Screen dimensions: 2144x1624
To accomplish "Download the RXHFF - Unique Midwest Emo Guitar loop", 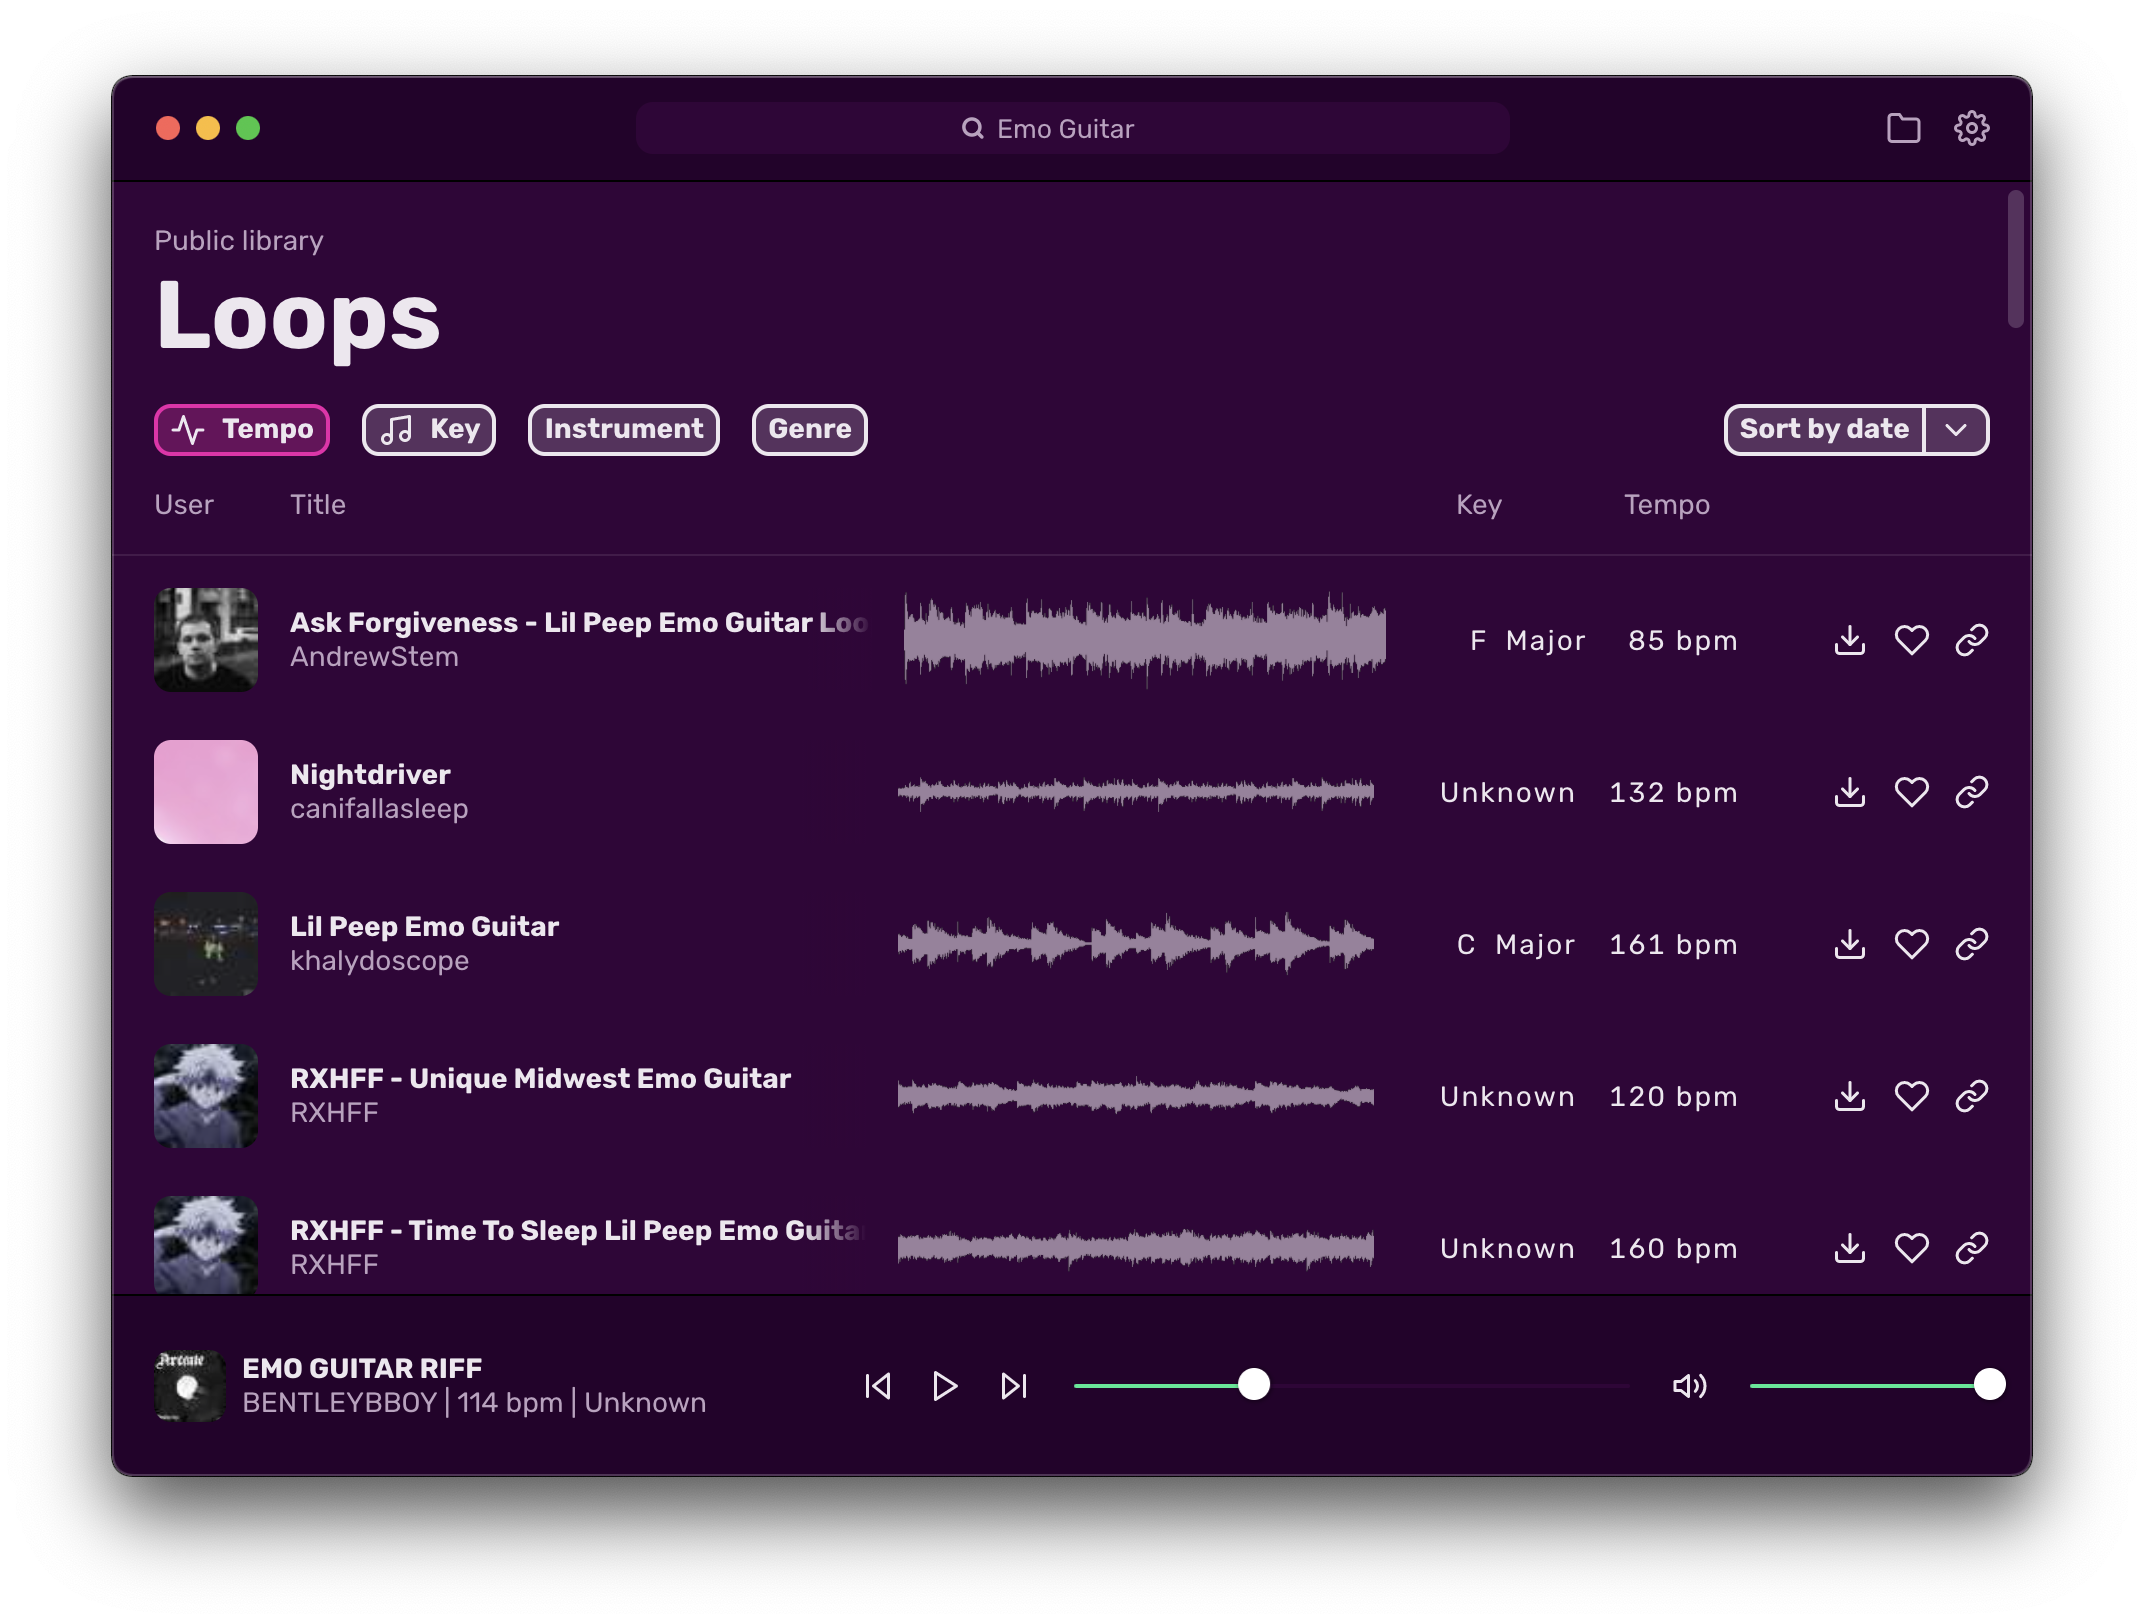I will (1850, 1096).
